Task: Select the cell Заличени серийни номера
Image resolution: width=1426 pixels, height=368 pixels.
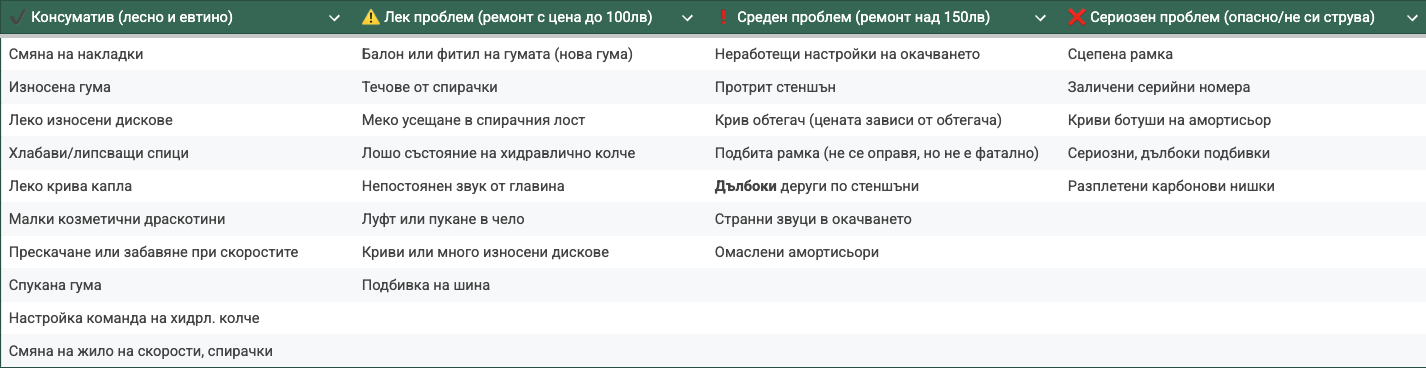Action: [x=1243, y=87]
